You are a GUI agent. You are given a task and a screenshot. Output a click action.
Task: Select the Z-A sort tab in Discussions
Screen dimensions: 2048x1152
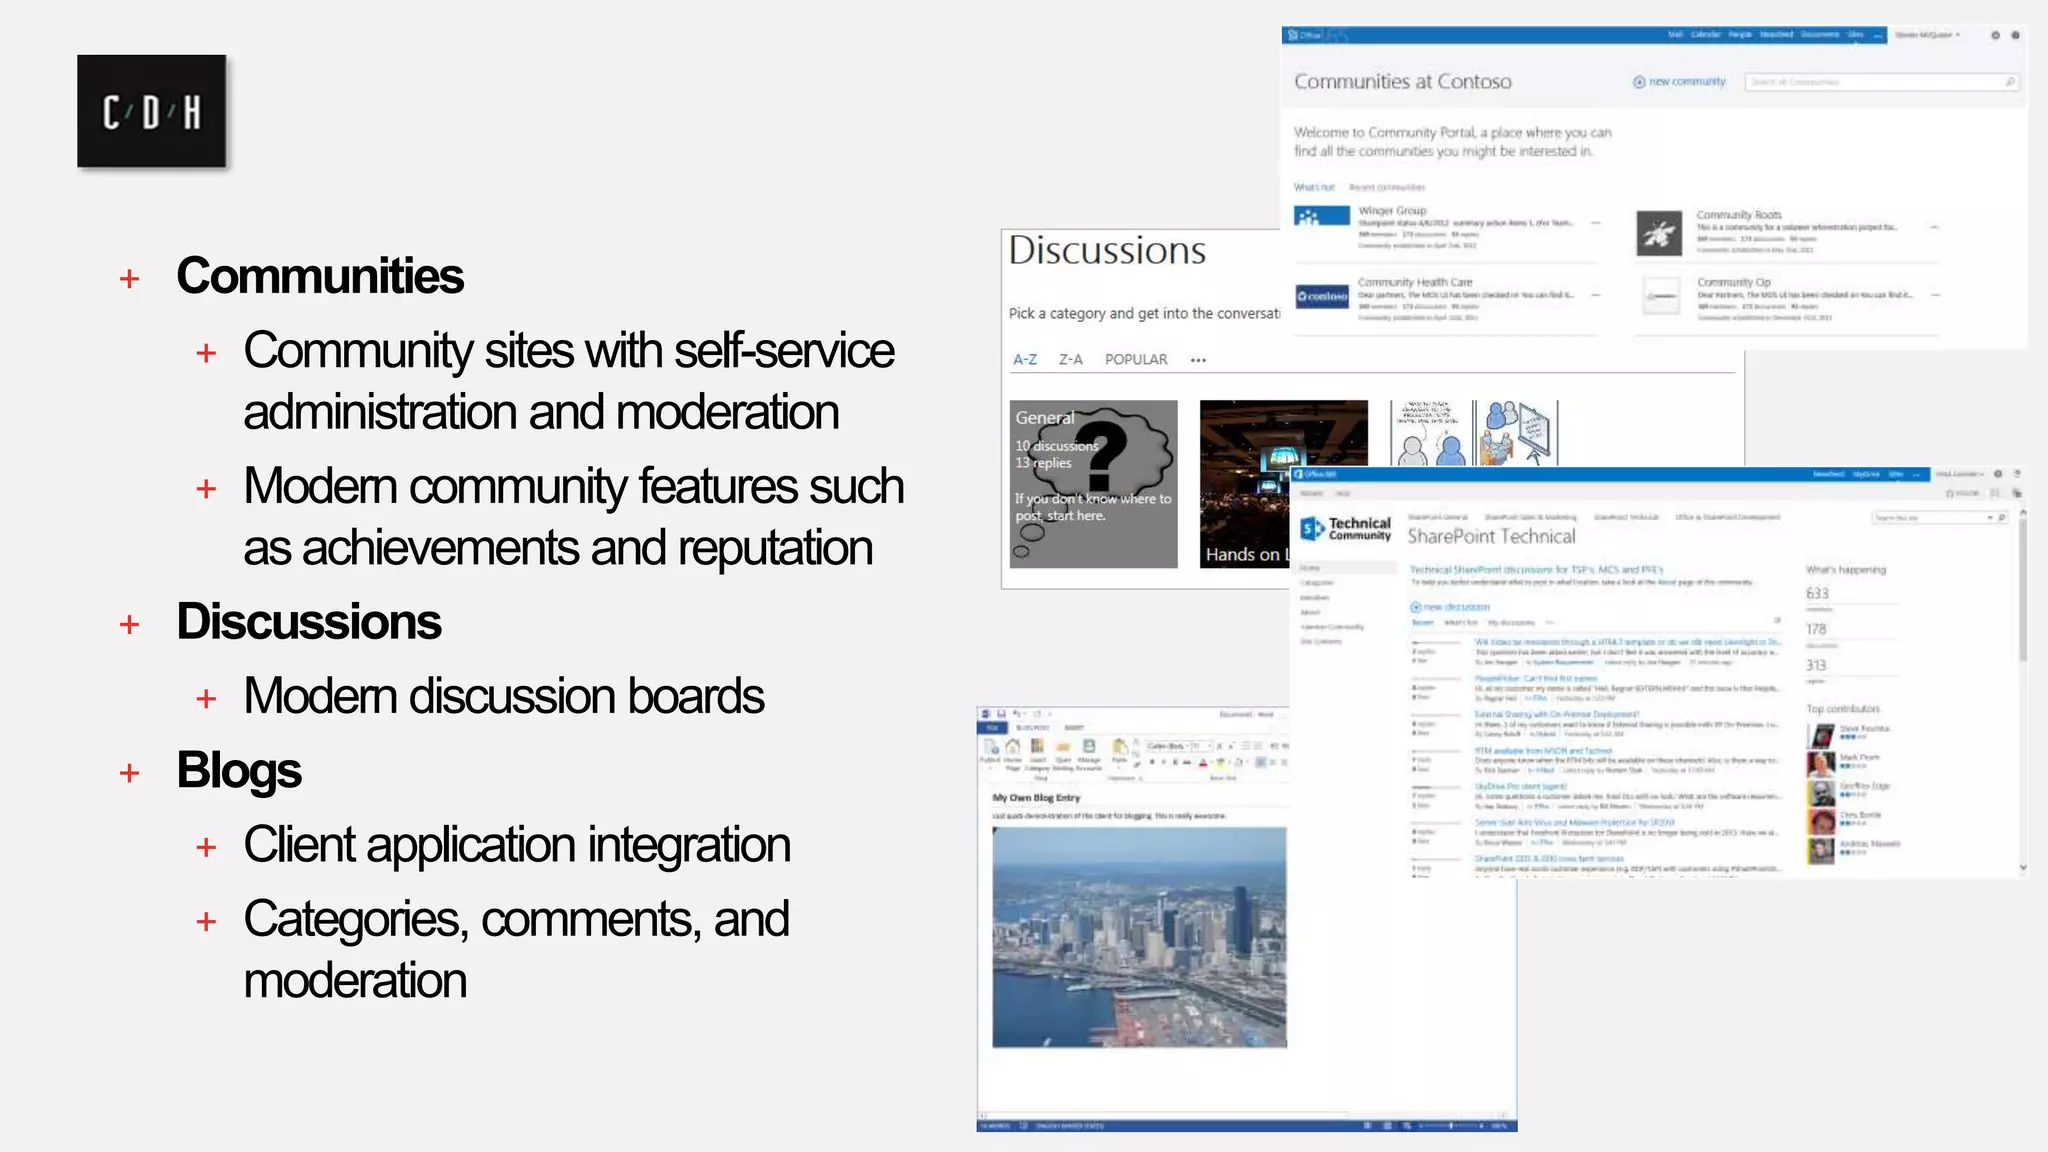[x=1070, y=359]
